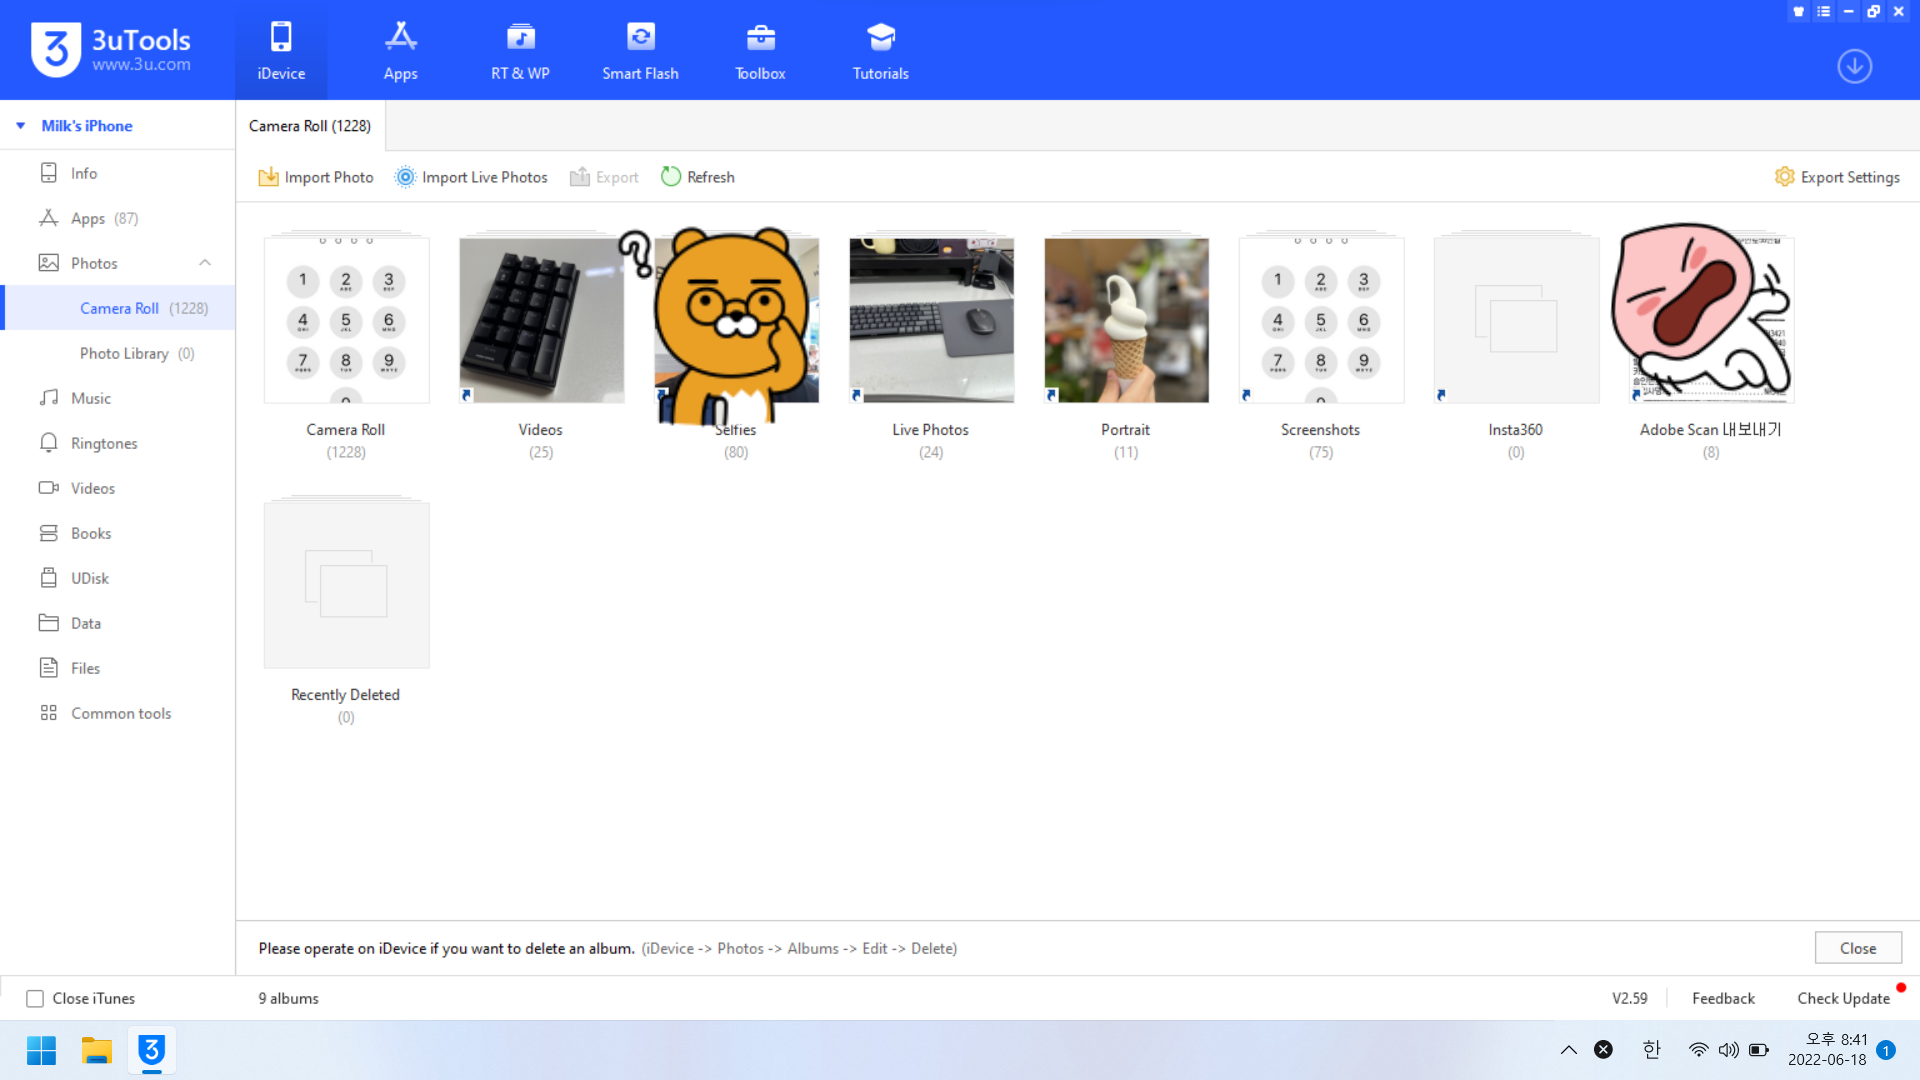Image resolution: width=1920 pixels, height=1080 pixels.
Task: Toggle the Close iTunes checkbox
Action: tap(35, 998)
